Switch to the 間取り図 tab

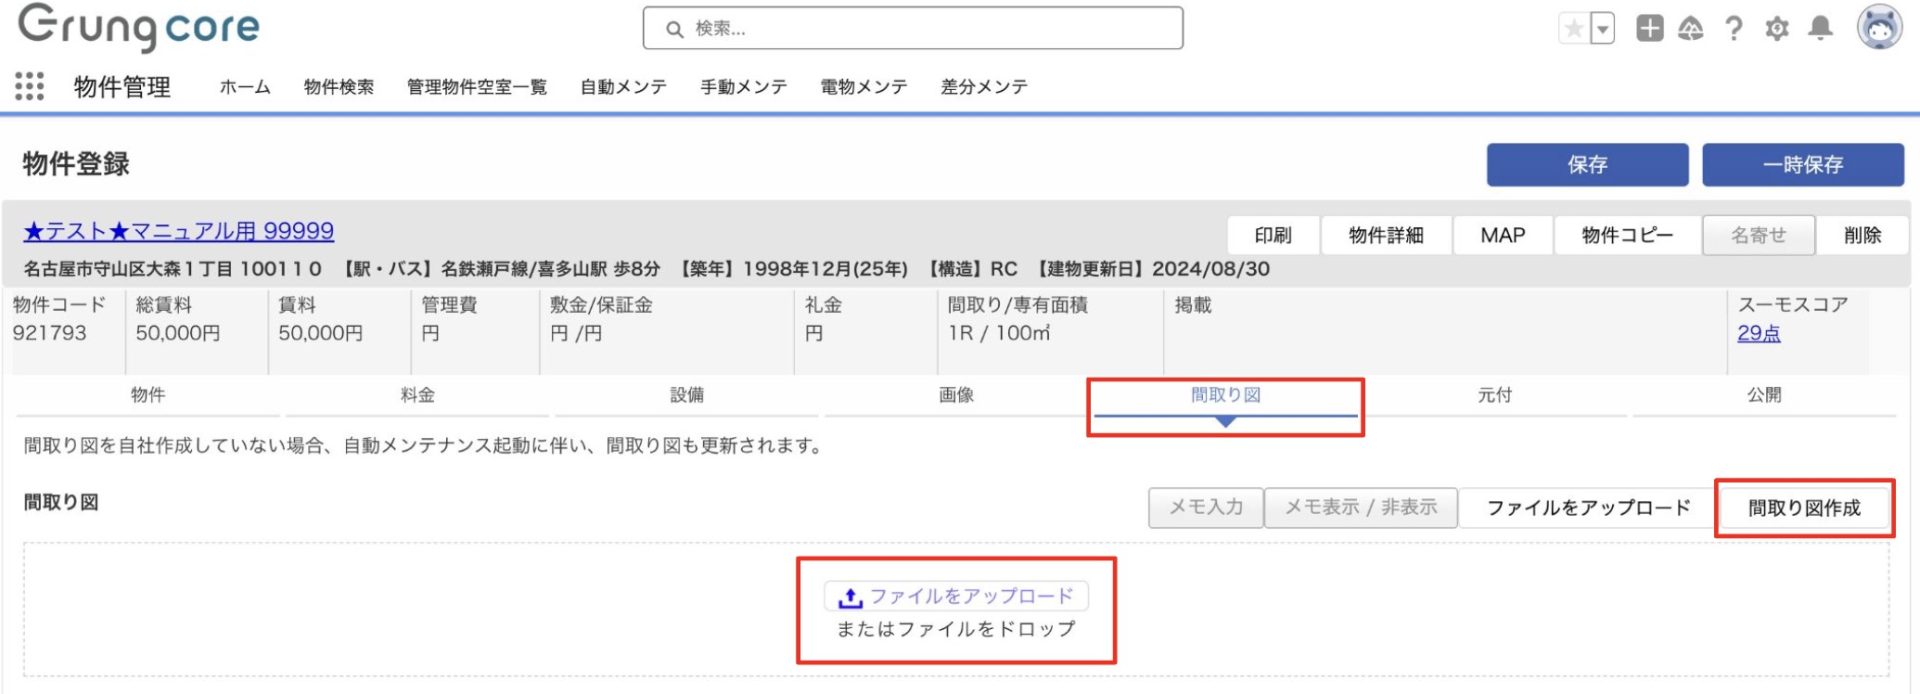click(1225, 396)
